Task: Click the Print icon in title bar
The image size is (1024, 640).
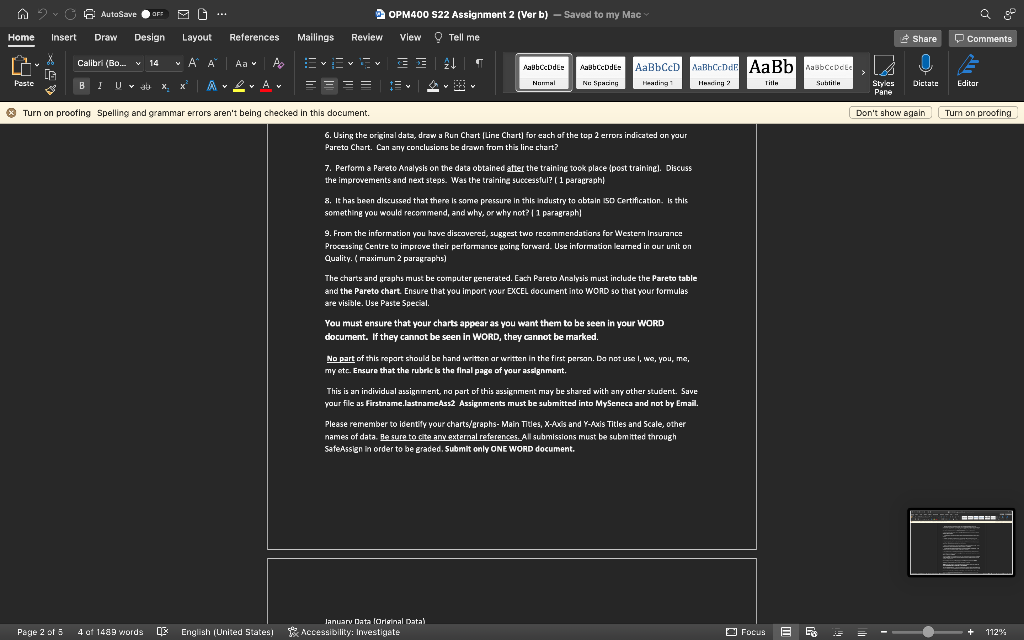Action: pos(89,14)
